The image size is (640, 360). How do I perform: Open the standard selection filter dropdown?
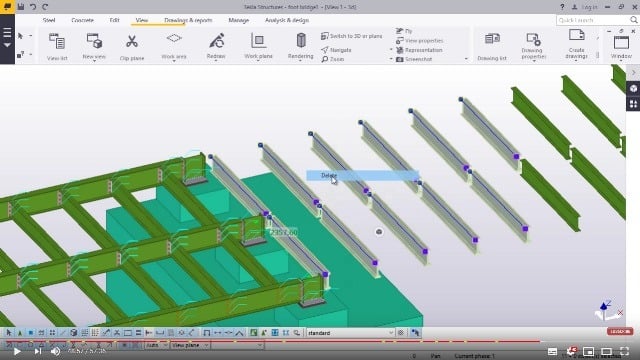click(351, 333)
